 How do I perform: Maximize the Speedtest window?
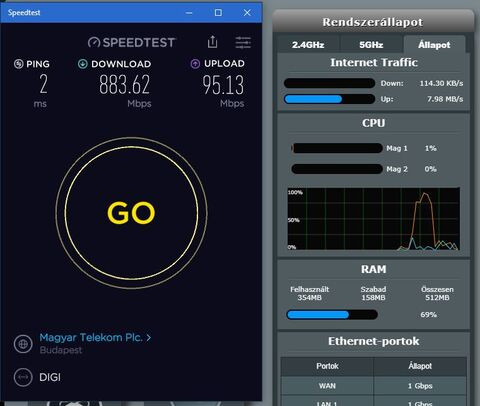(x=218, y=13)
